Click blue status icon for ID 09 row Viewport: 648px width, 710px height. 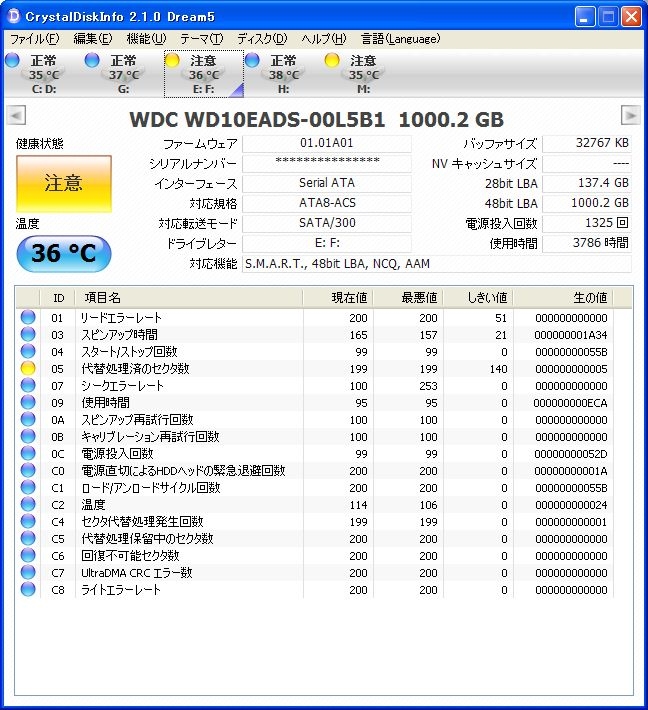coord(28,402)
